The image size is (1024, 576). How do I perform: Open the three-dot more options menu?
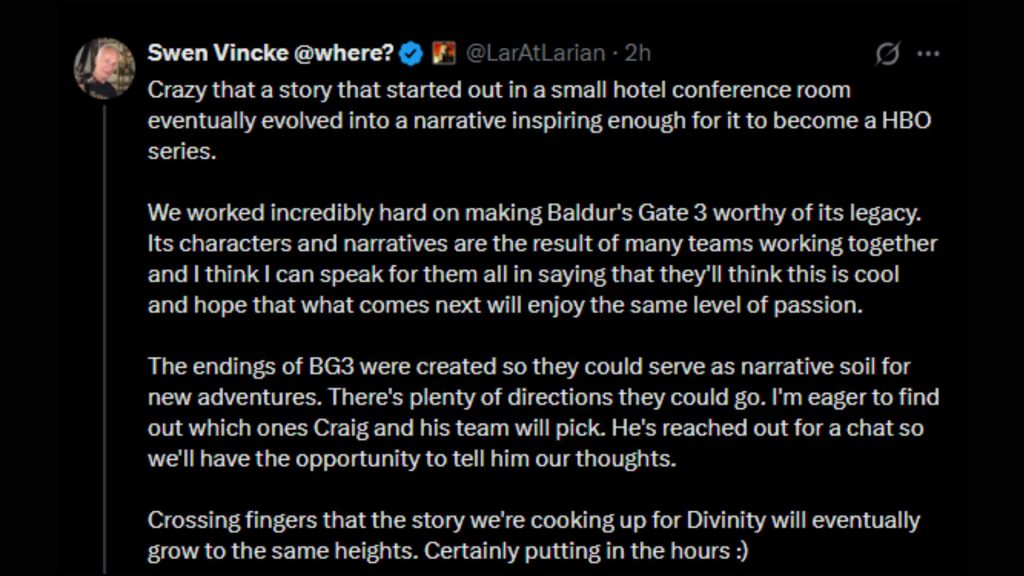pyautogui.click(x=928, y=54)
